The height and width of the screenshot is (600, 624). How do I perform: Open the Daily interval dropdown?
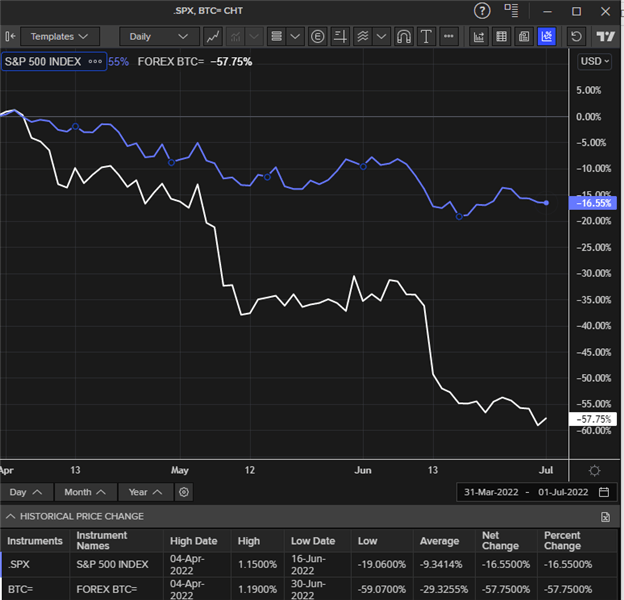pos(159,37)
